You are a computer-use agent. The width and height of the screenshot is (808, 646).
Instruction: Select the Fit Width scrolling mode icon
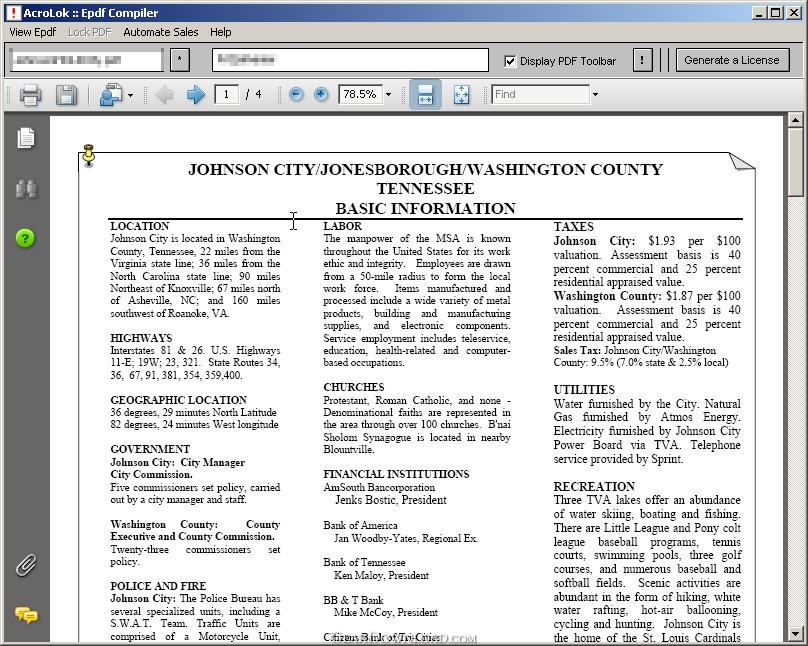point(425,95)
